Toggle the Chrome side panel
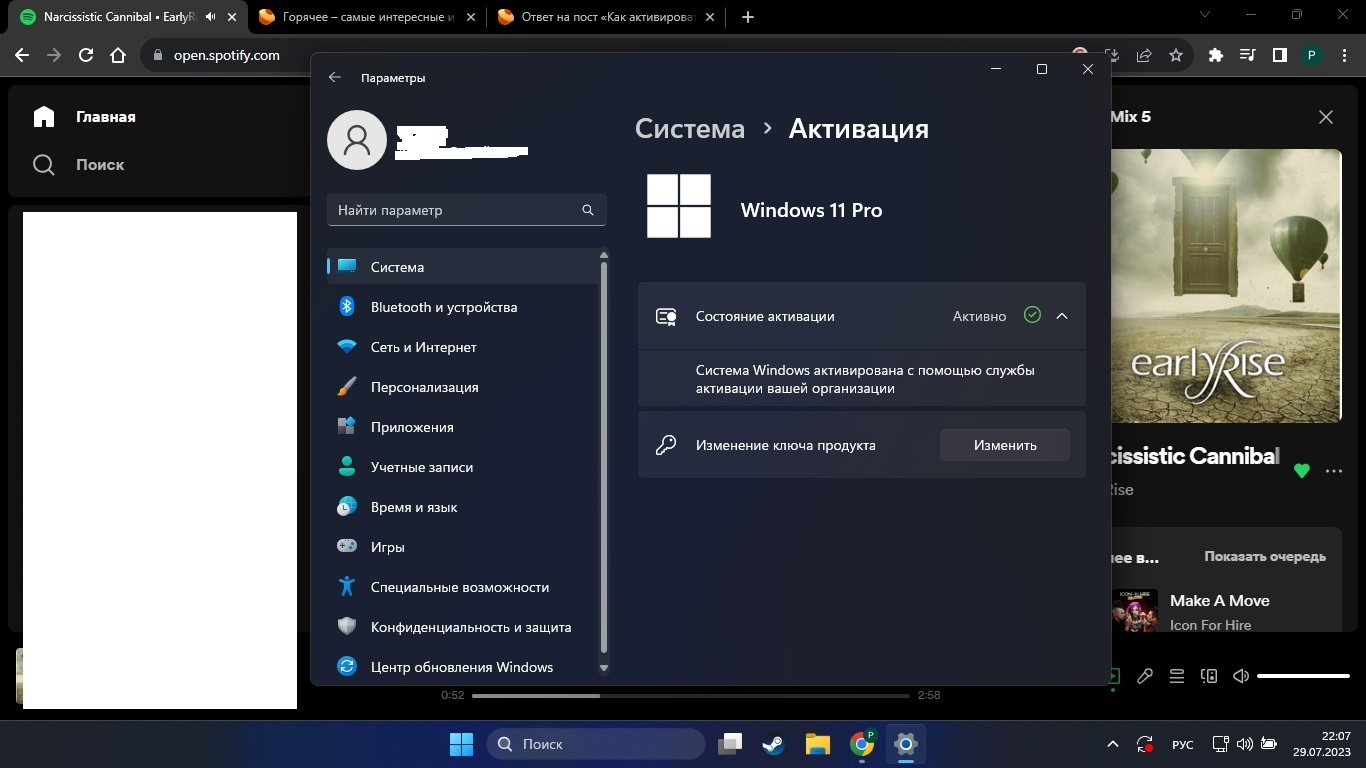Viewport: 1366px width, 768px height. pyautogui.click(x=1280, y=56)
